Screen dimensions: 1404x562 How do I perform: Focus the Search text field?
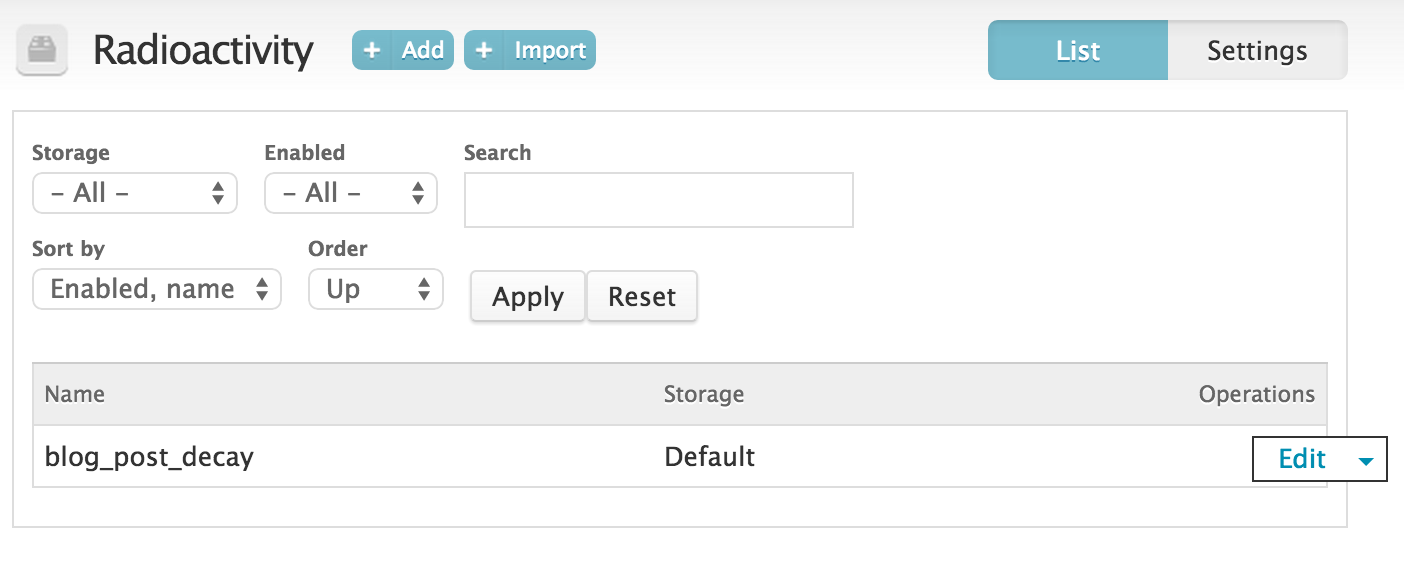click(x=659, y=200)
